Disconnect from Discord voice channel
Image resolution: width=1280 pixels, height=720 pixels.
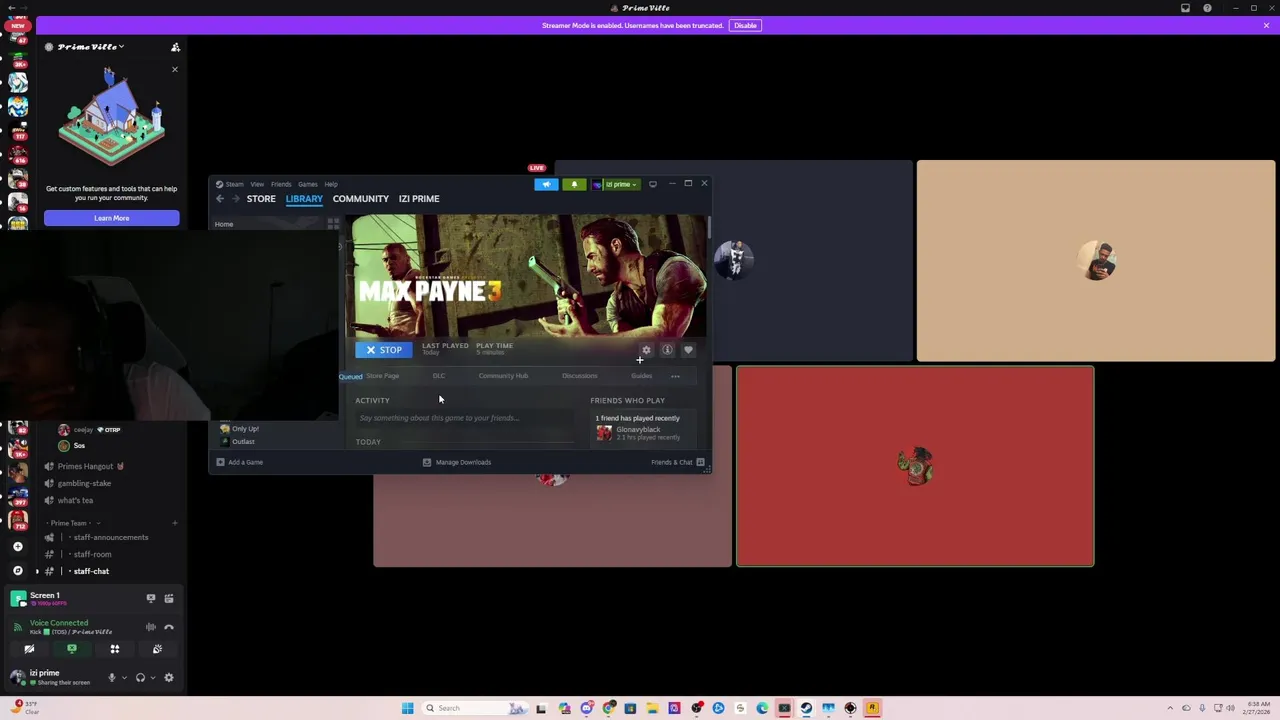tap(169, 627)
